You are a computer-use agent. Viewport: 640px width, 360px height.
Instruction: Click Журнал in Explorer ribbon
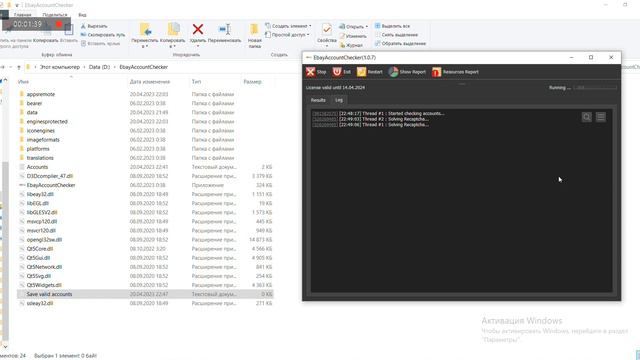[351, 45]
